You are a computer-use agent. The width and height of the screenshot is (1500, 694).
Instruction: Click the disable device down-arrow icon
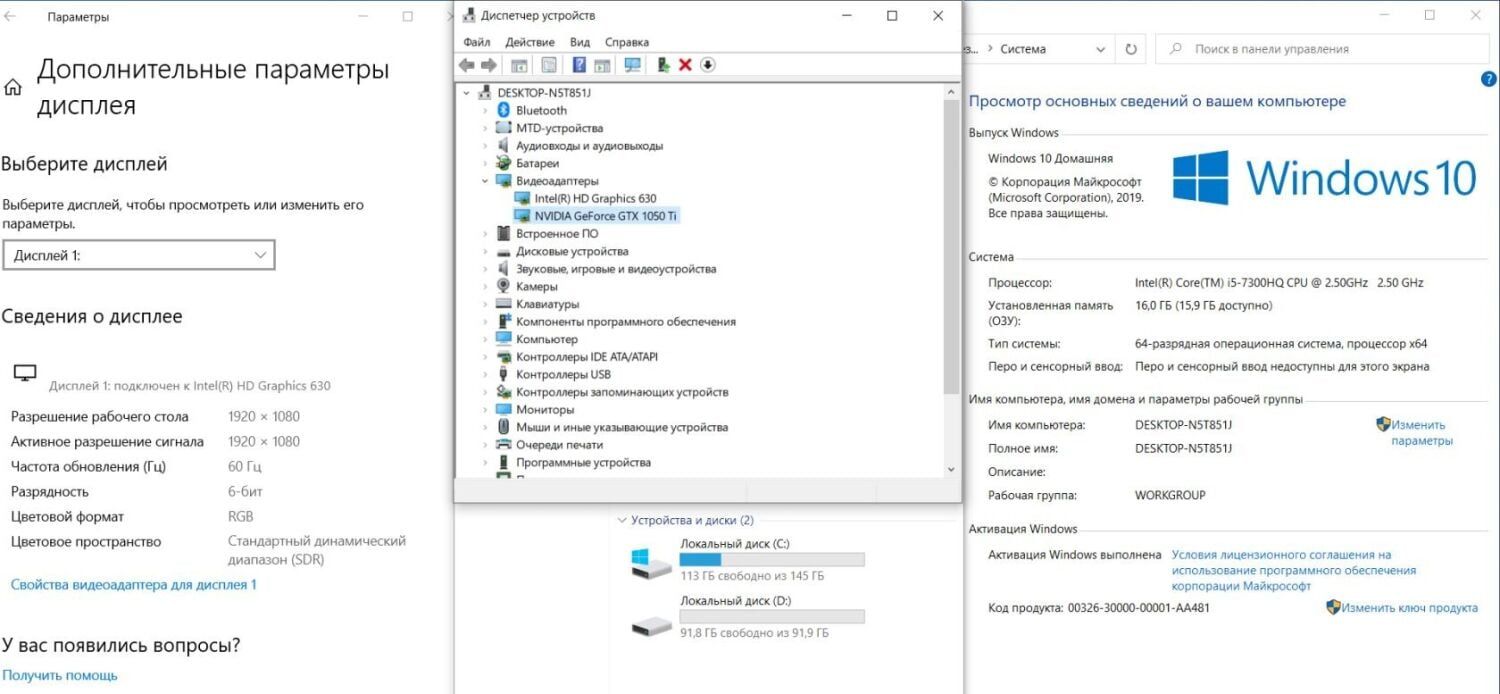tap(708, 65)
